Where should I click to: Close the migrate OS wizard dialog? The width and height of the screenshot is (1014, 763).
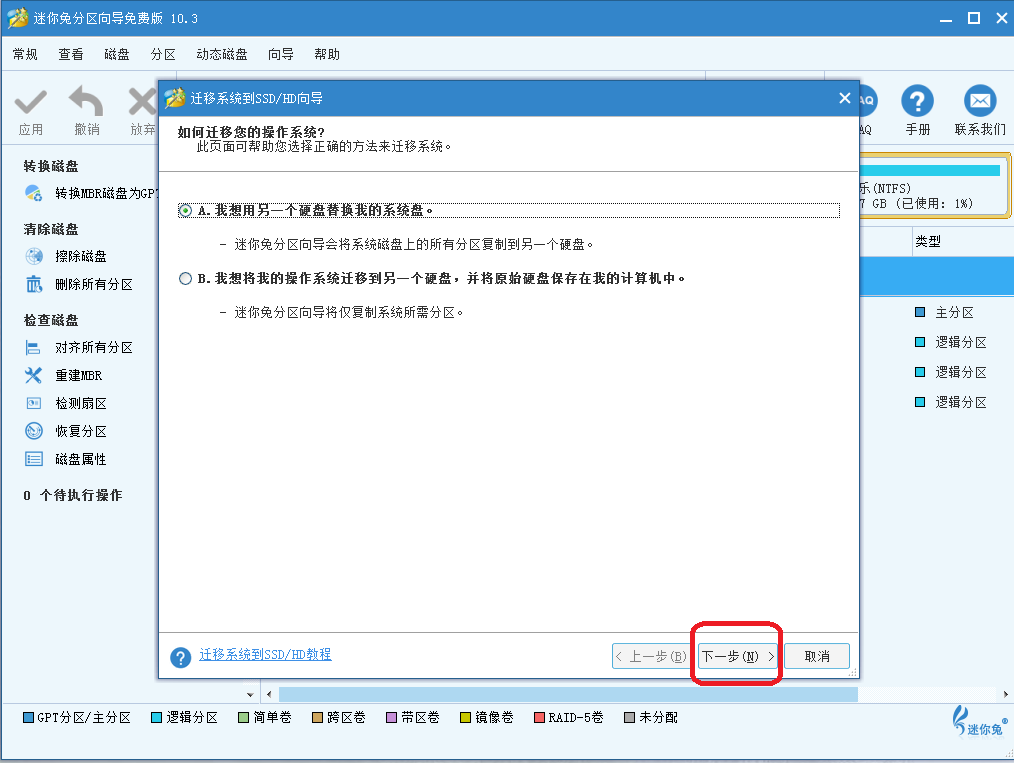[845, 98]
